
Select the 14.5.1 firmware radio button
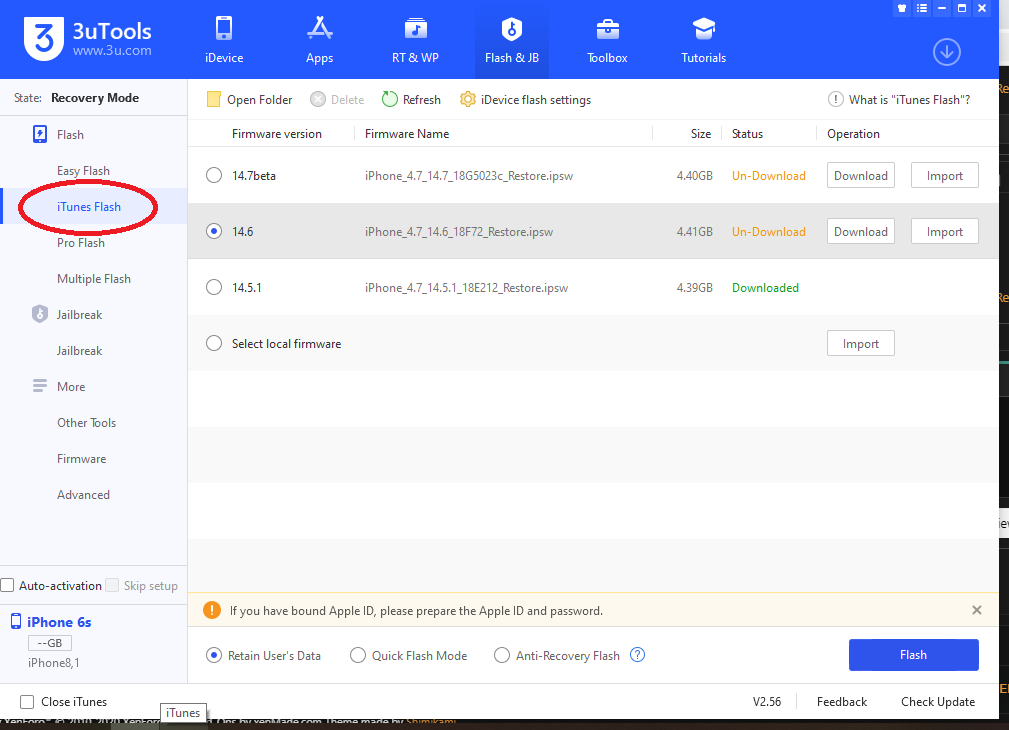click(214, 287)
